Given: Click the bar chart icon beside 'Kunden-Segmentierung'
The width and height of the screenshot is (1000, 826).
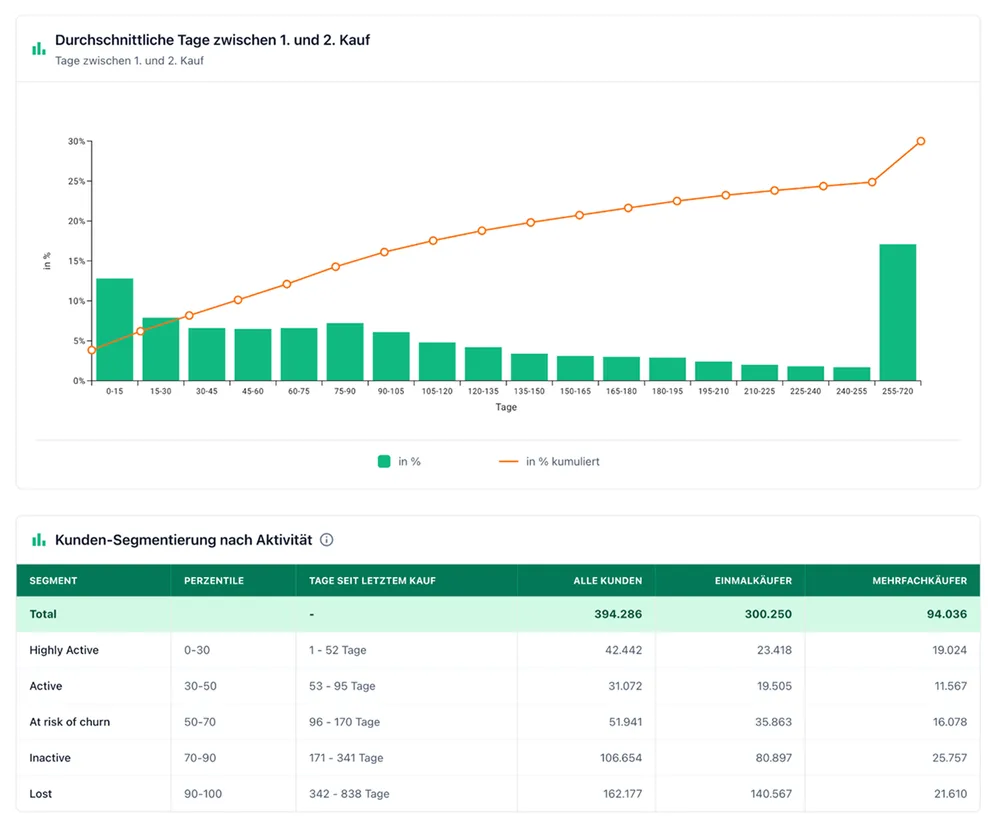Looking at the screenshot, I should pyautogui.click(x=39, y=540).
